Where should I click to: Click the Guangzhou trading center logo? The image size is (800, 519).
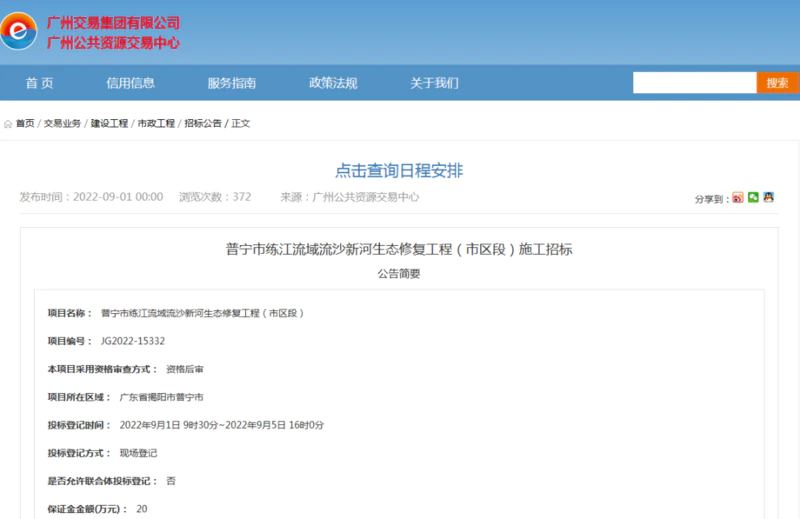(18, 32)
